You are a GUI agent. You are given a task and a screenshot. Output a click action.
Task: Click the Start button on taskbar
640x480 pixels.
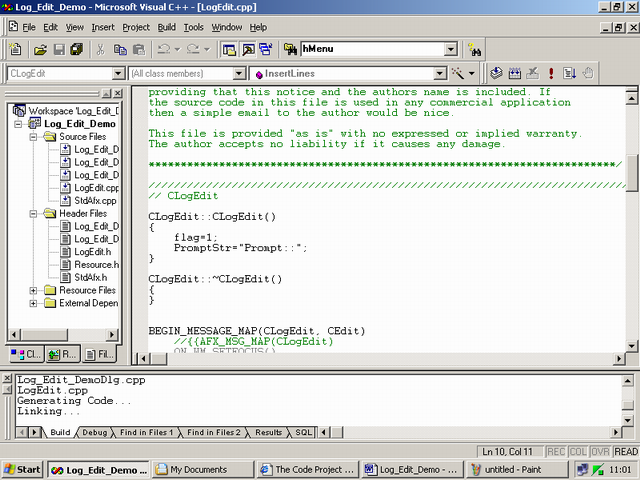pyautogui.click(x=23, y=470)
